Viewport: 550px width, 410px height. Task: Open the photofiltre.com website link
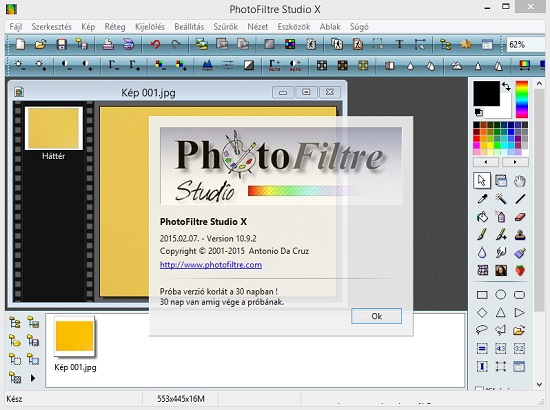coord(211,265)
